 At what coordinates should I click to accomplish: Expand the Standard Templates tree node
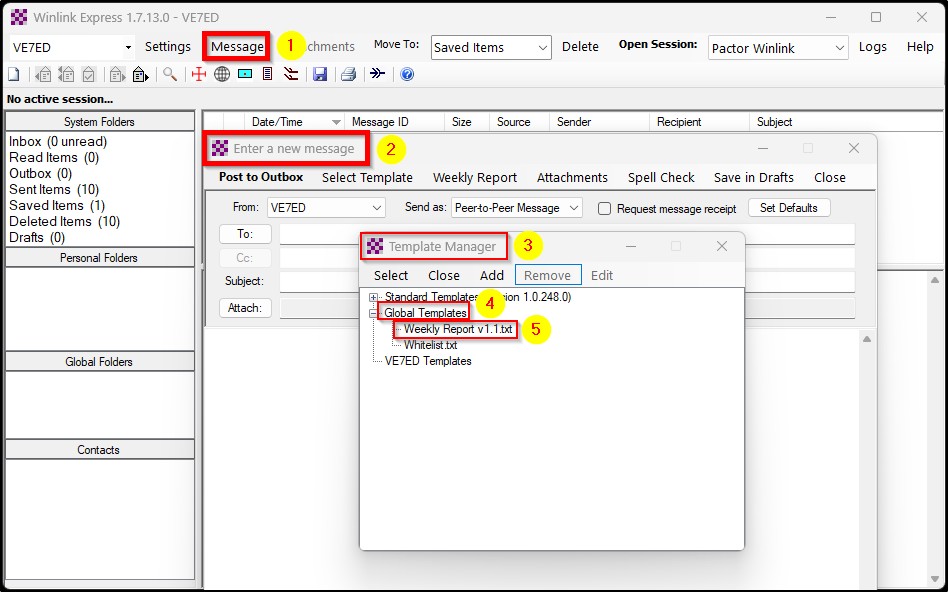click(374, 297)
